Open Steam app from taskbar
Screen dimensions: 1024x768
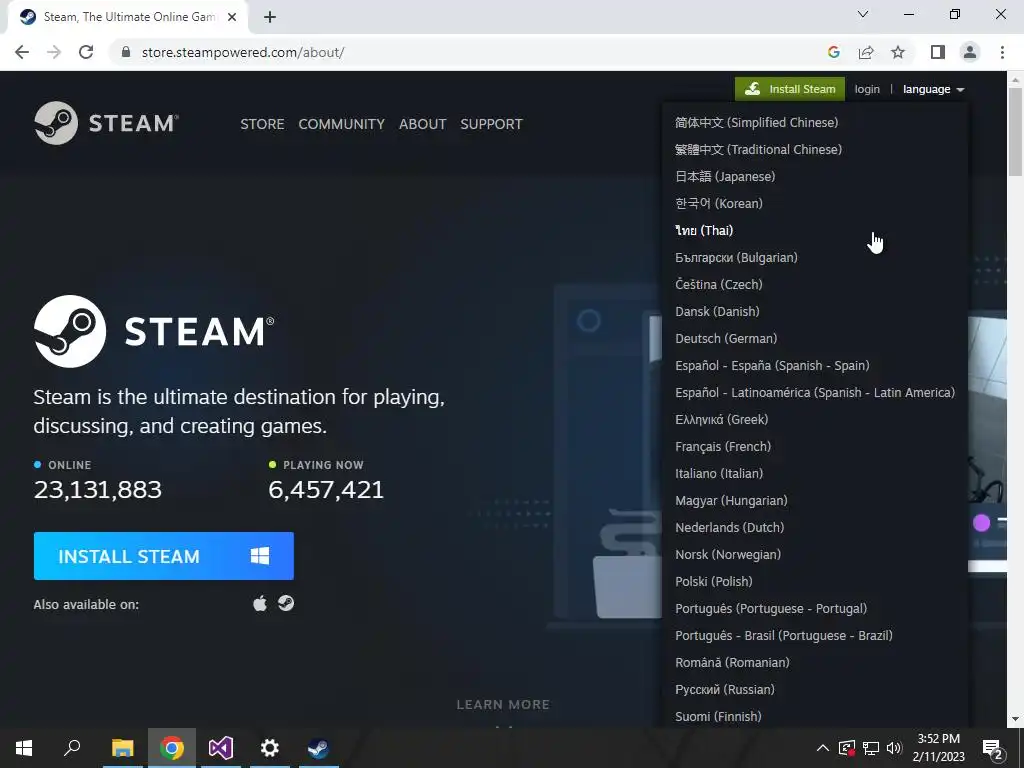point(319,748)
